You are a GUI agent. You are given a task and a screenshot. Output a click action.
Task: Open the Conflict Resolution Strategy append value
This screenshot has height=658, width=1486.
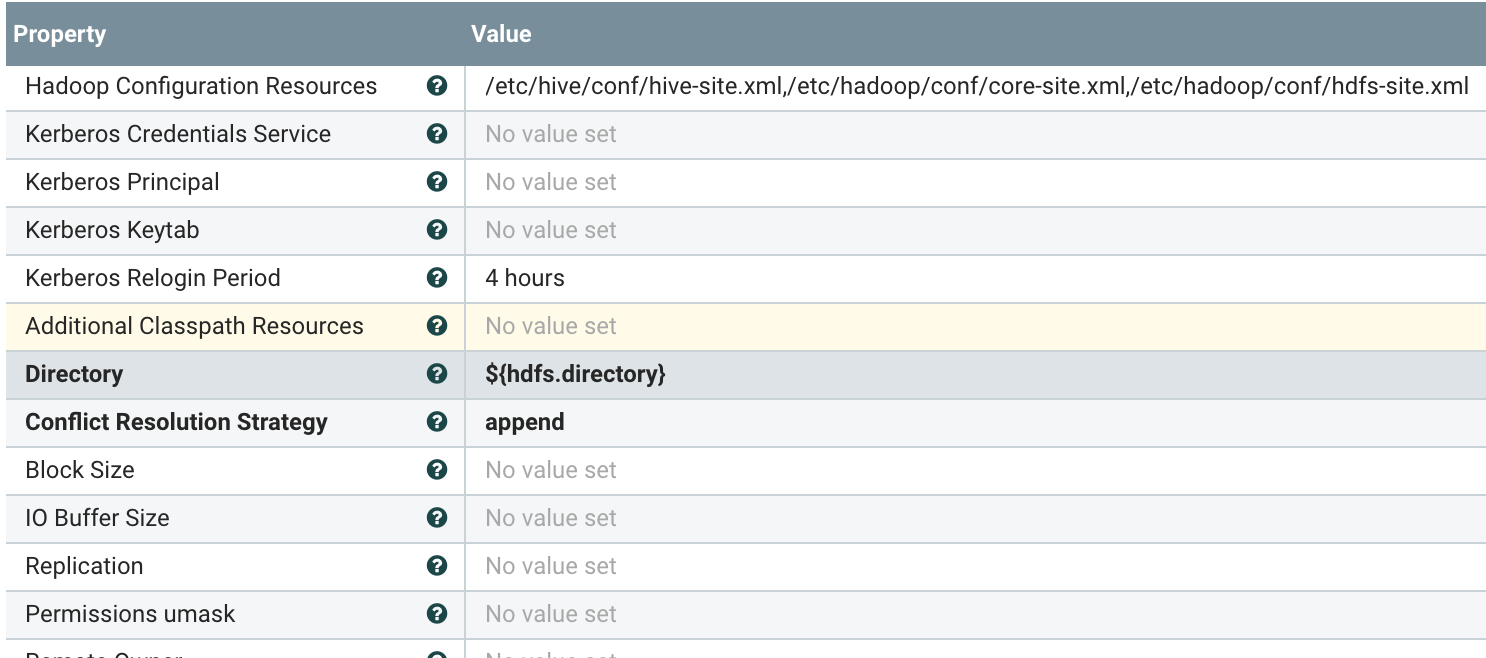coord(525,422)
